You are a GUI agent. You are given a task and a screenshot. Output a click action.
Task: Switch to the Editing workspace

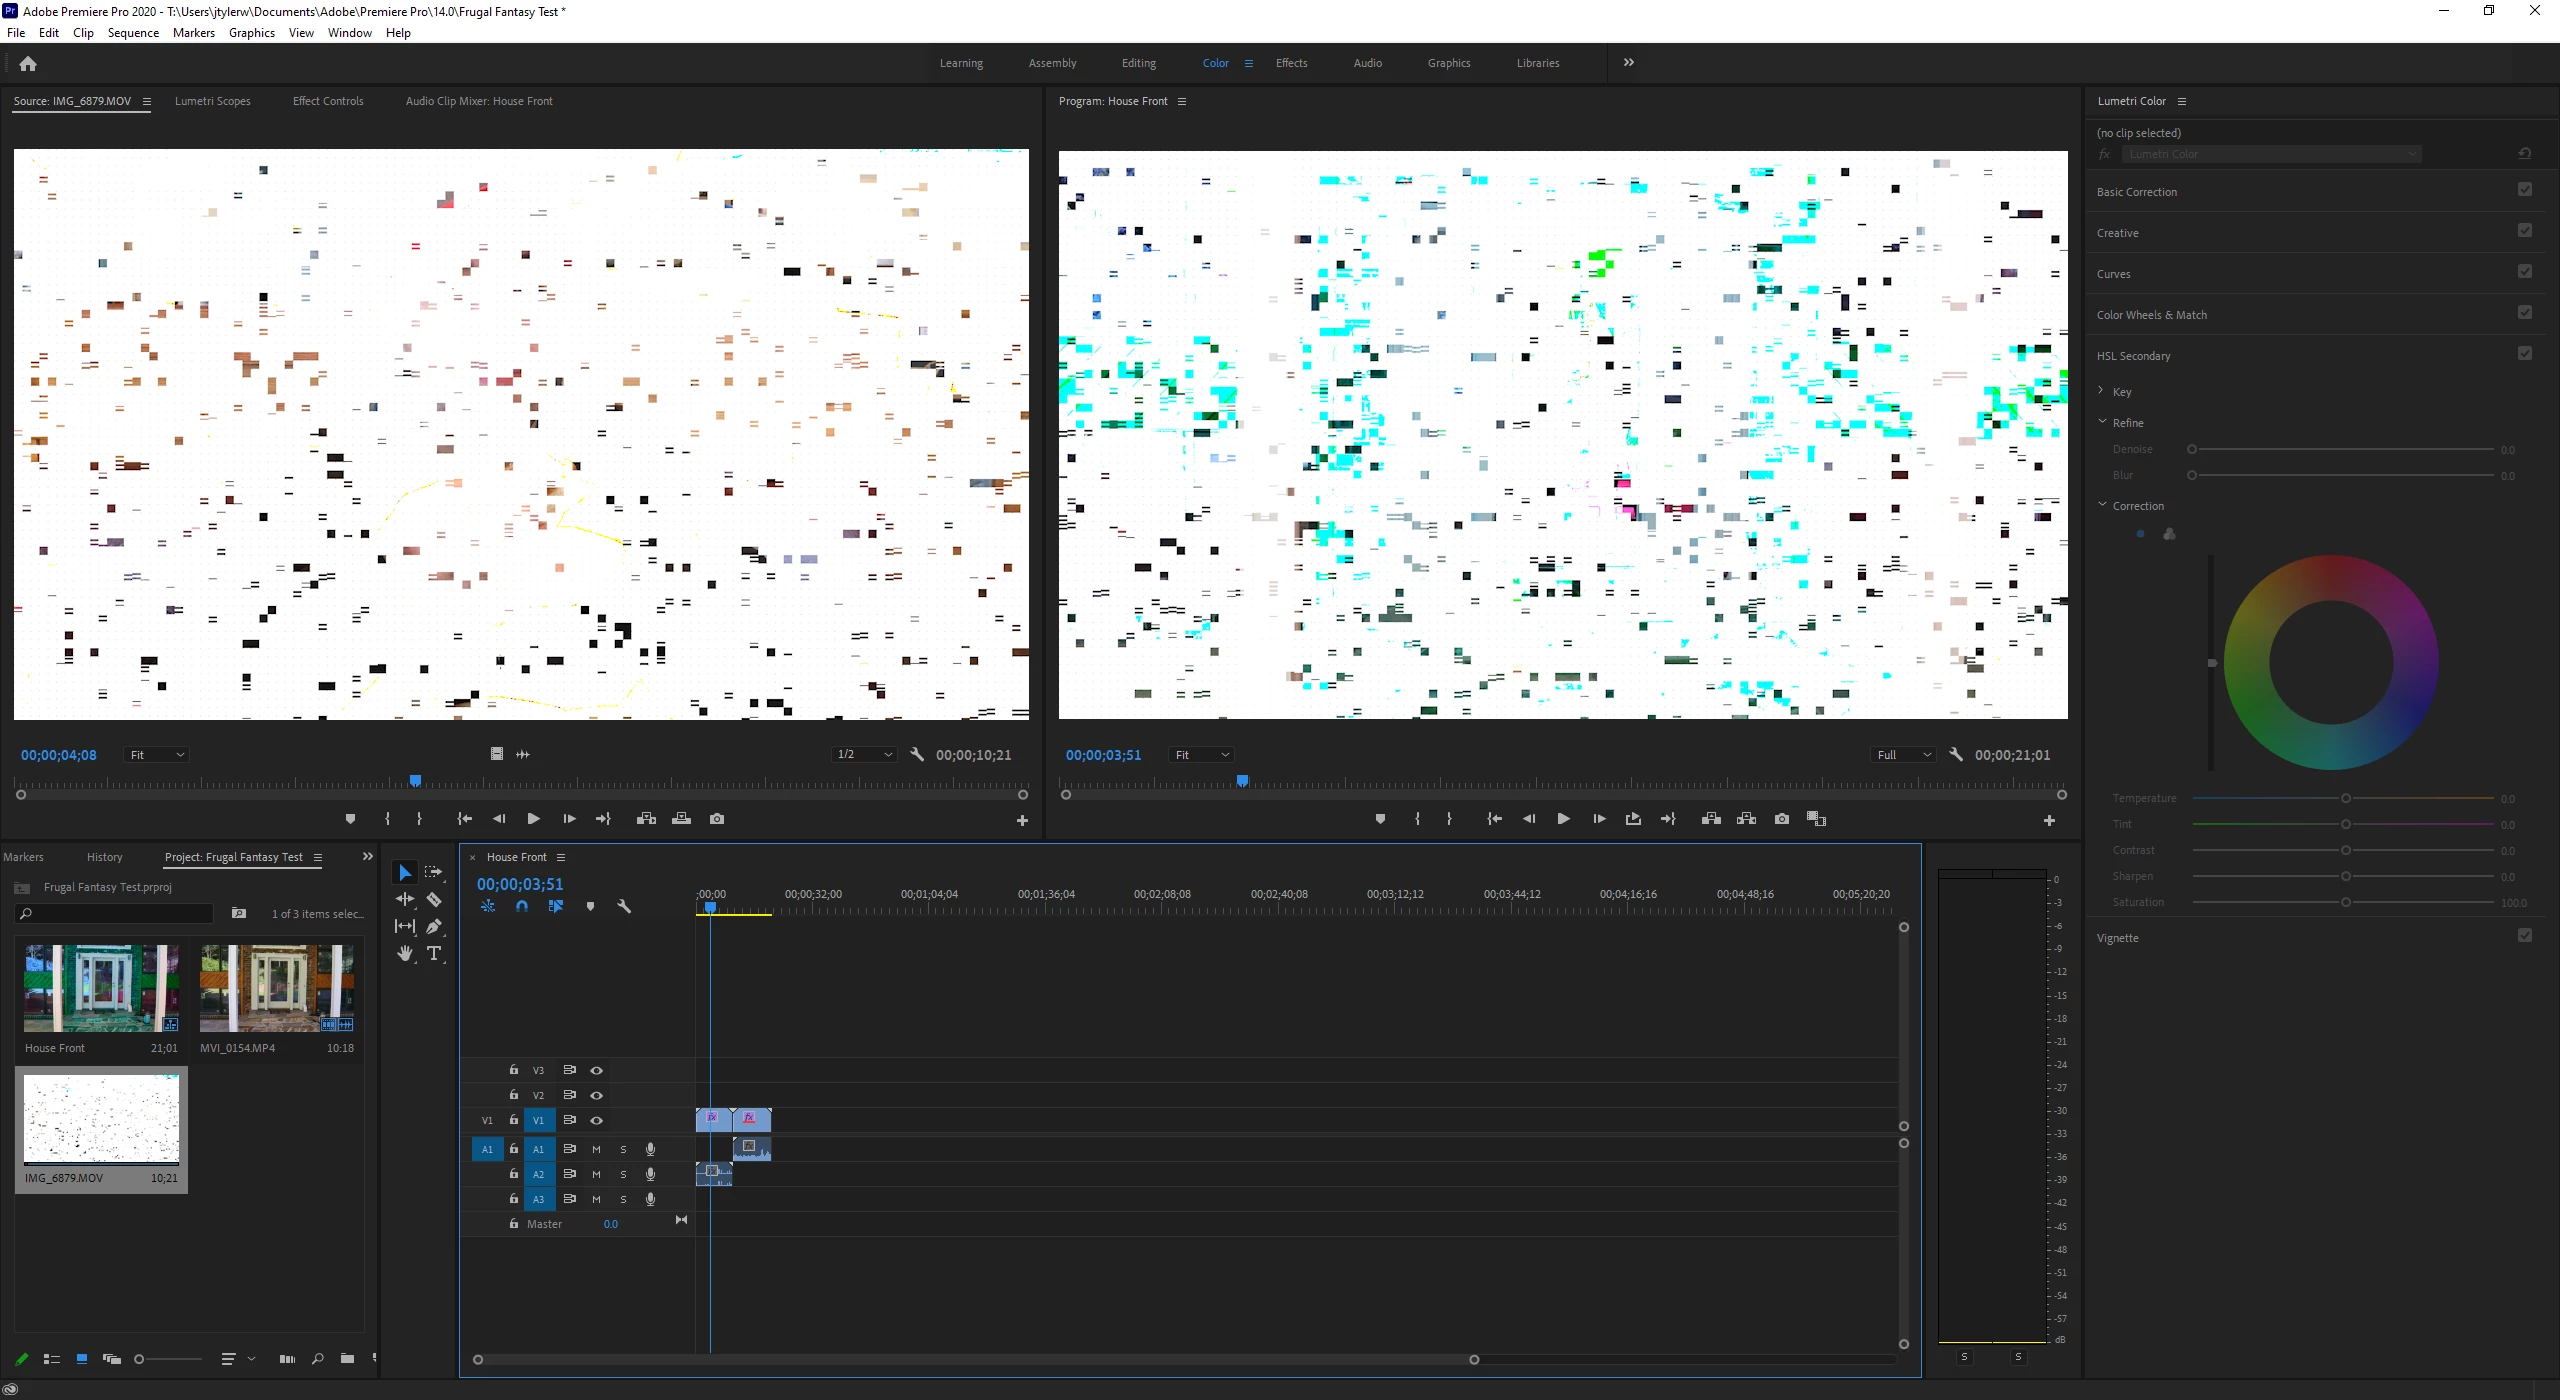[1138, 63]
